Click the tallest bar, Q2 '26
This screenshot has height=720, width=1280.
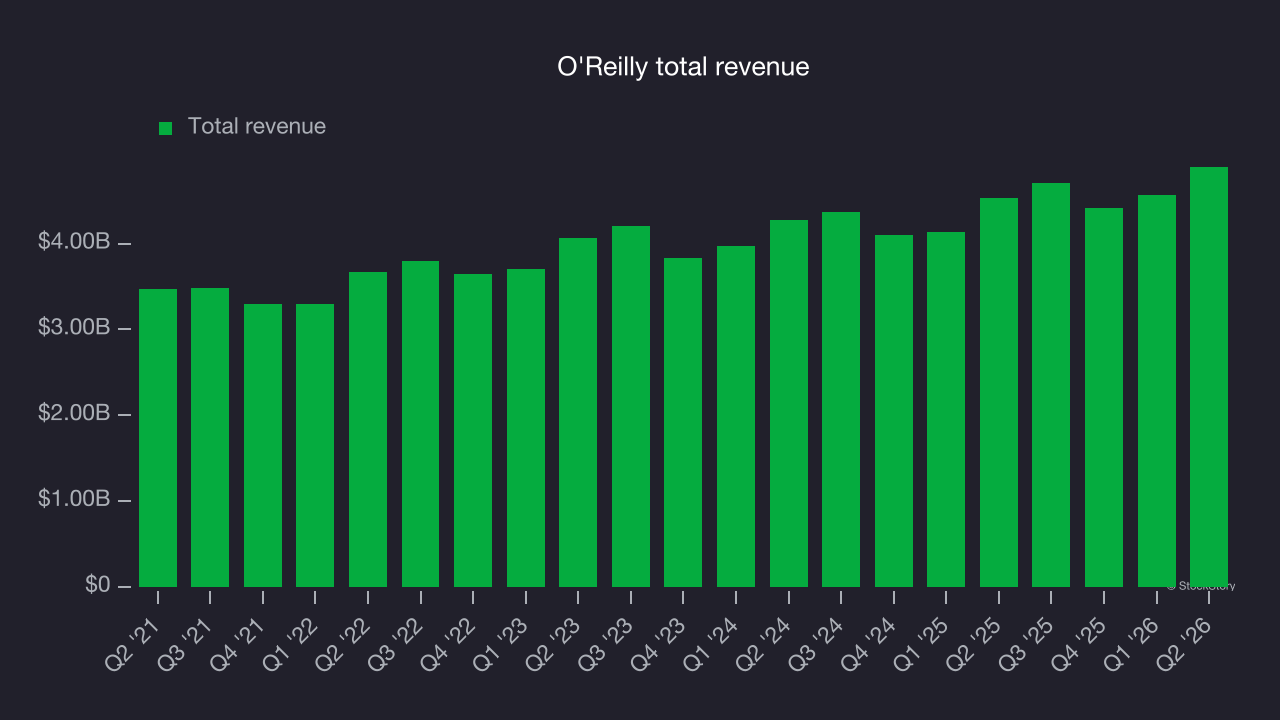(1209, 377)
